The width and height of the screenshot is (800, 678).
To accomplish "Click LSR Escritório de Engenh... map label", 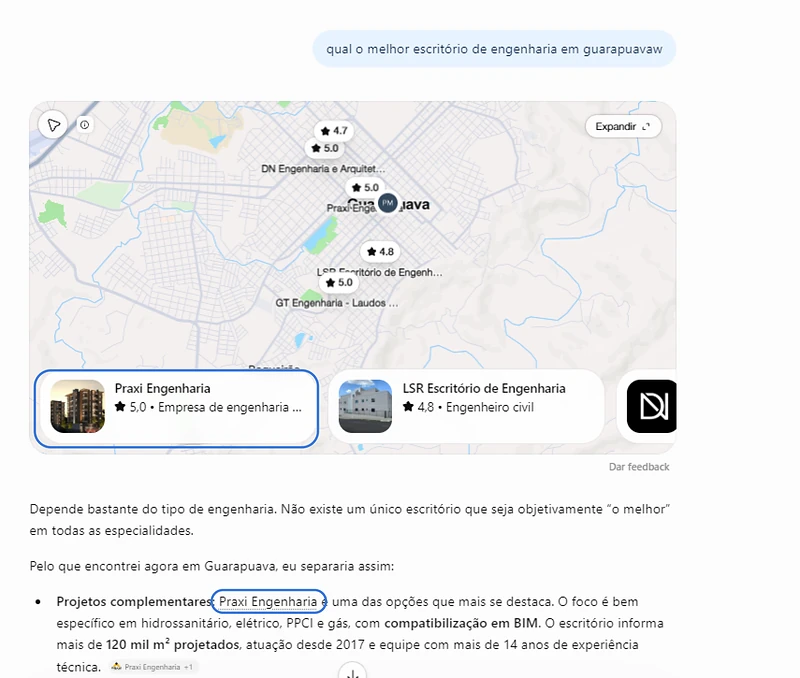I will (x=380, y=272).
